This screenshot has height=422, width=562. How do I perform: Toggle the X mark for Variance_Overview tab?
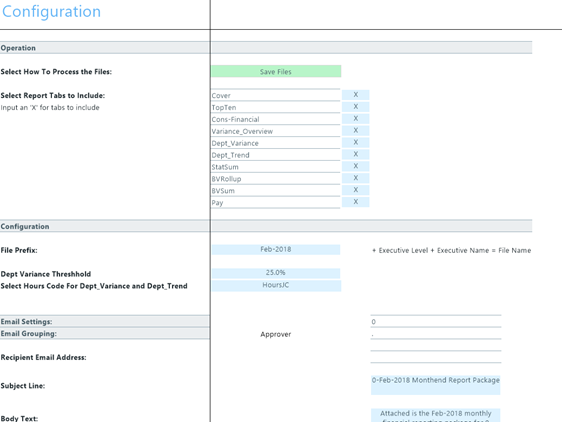(x=356, y=130)
